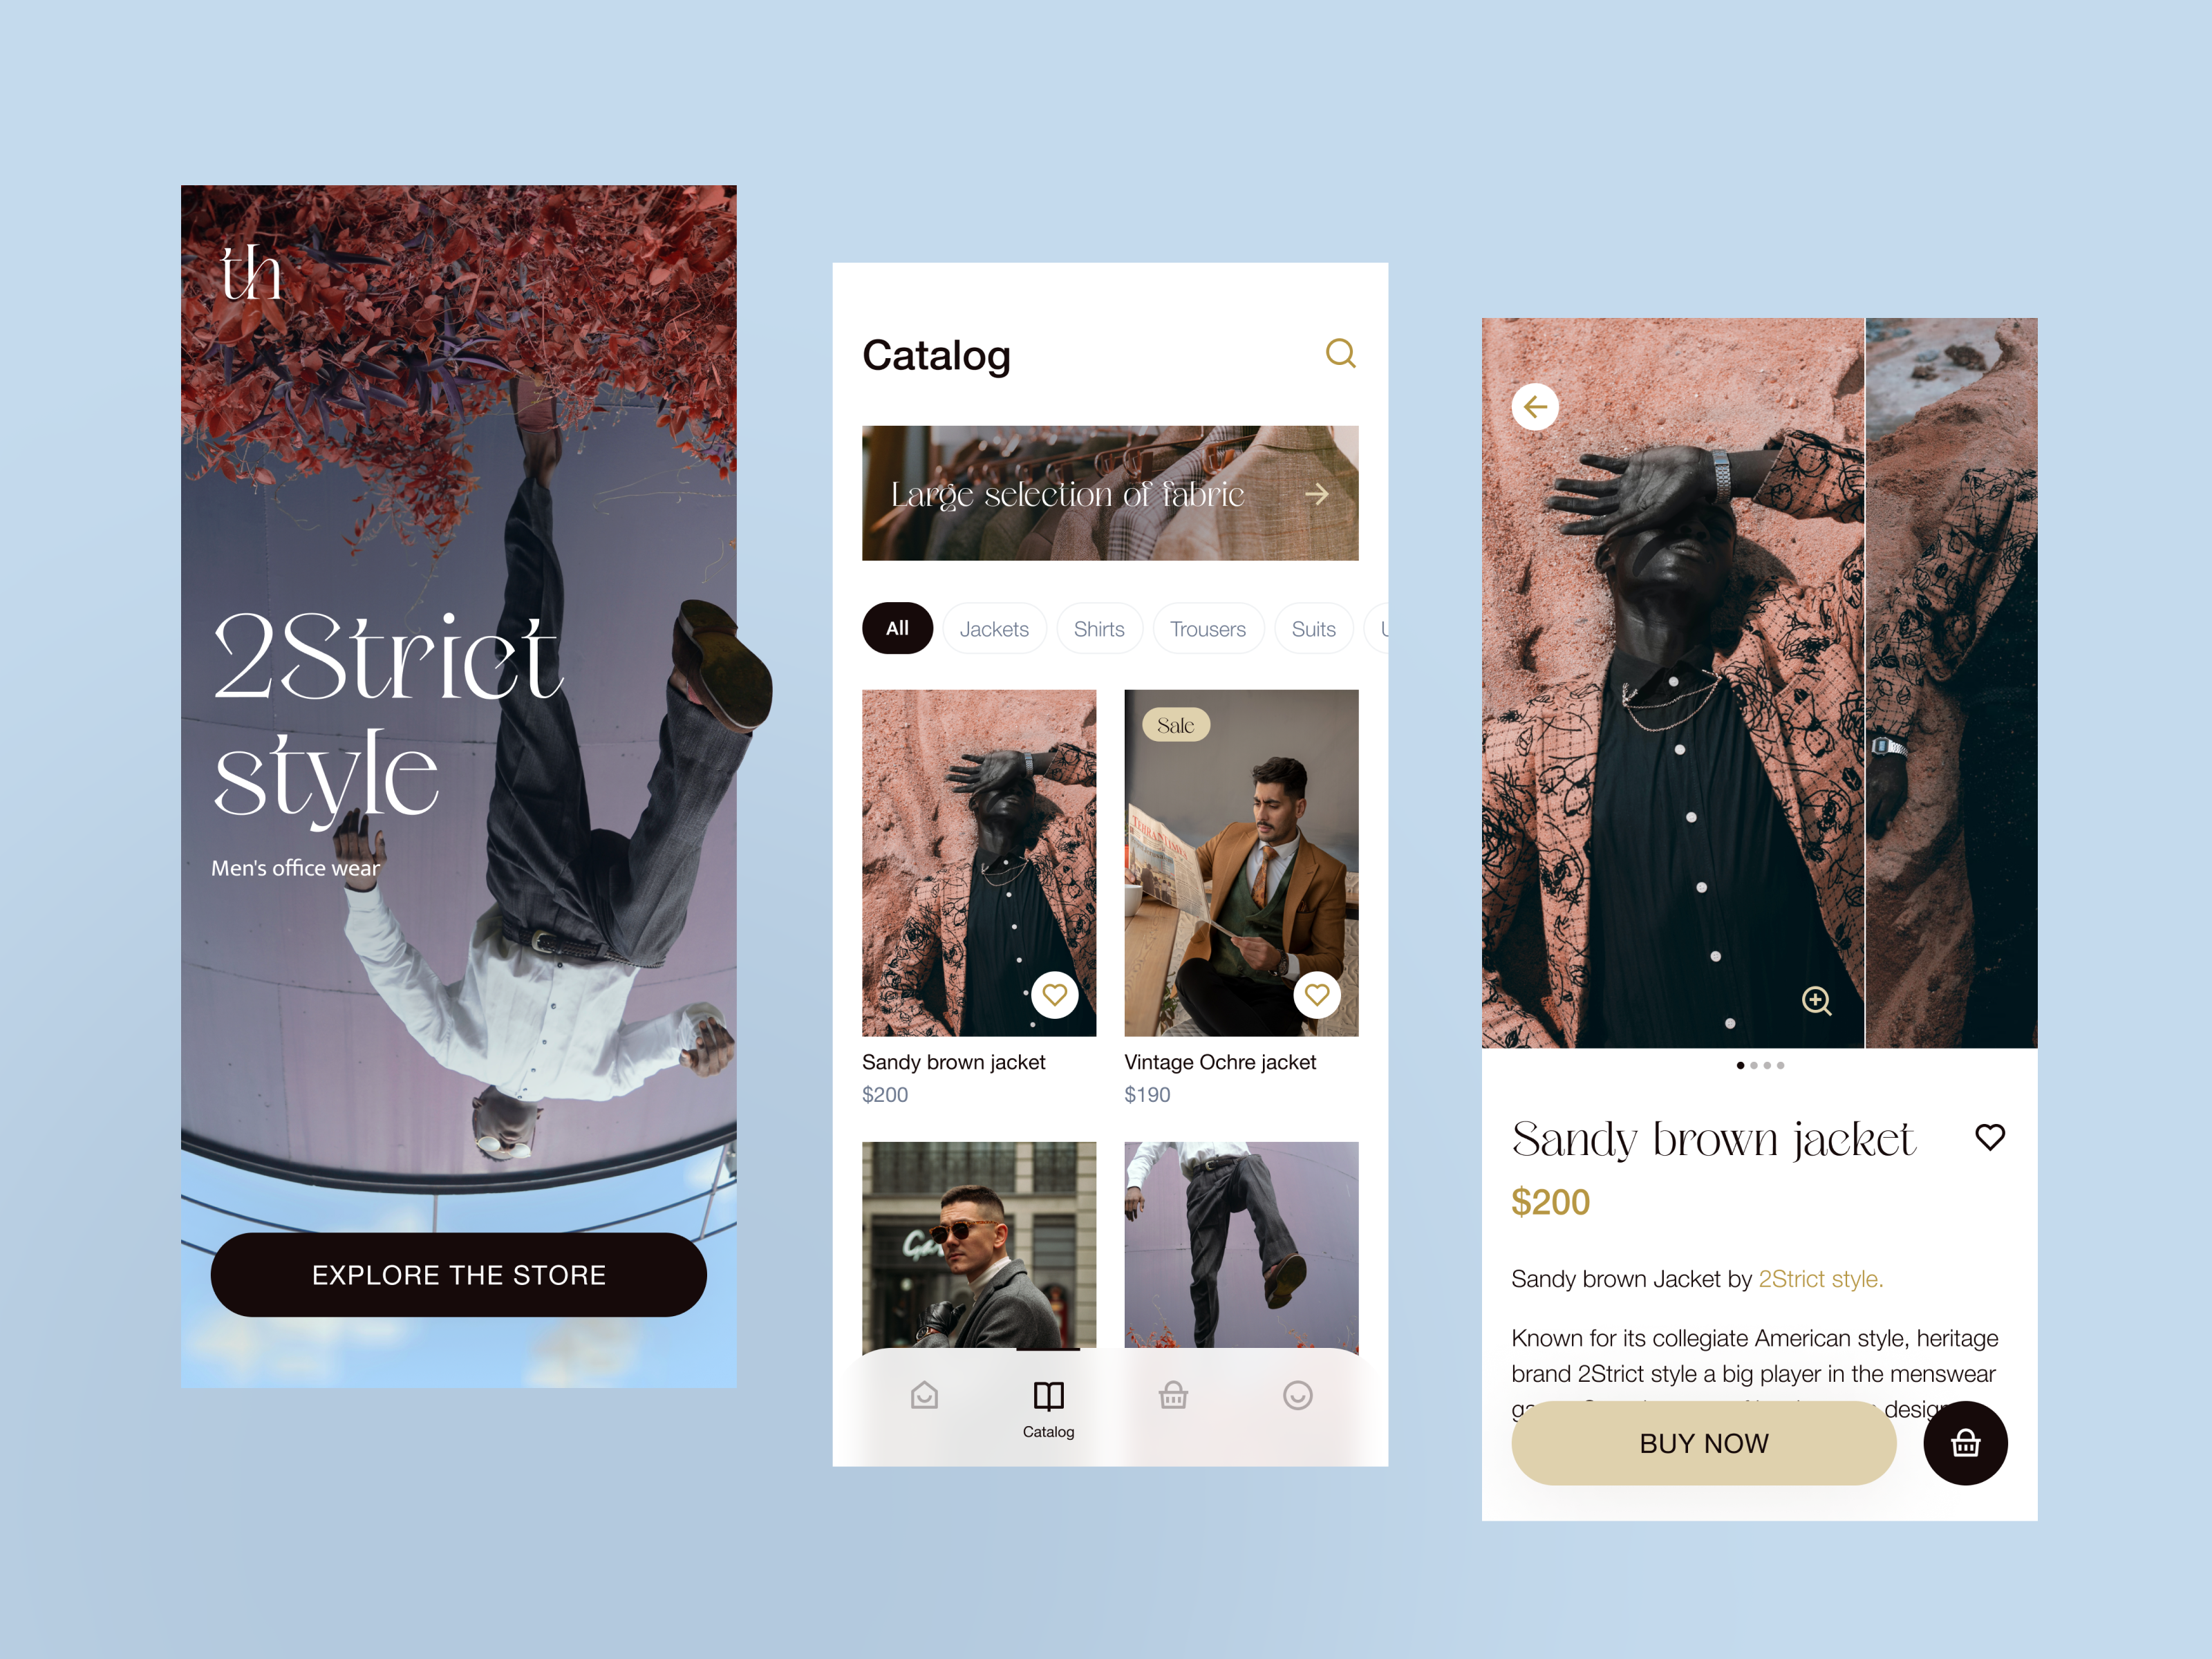Select Shirts category from filter bar

[1096, 628]
